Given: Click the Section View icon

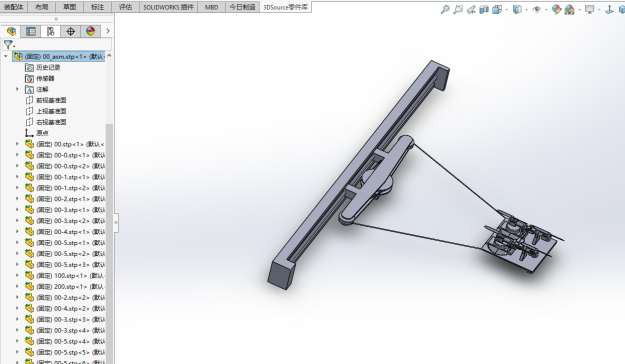Looking at the screenshot, I should tap(484, 9).
